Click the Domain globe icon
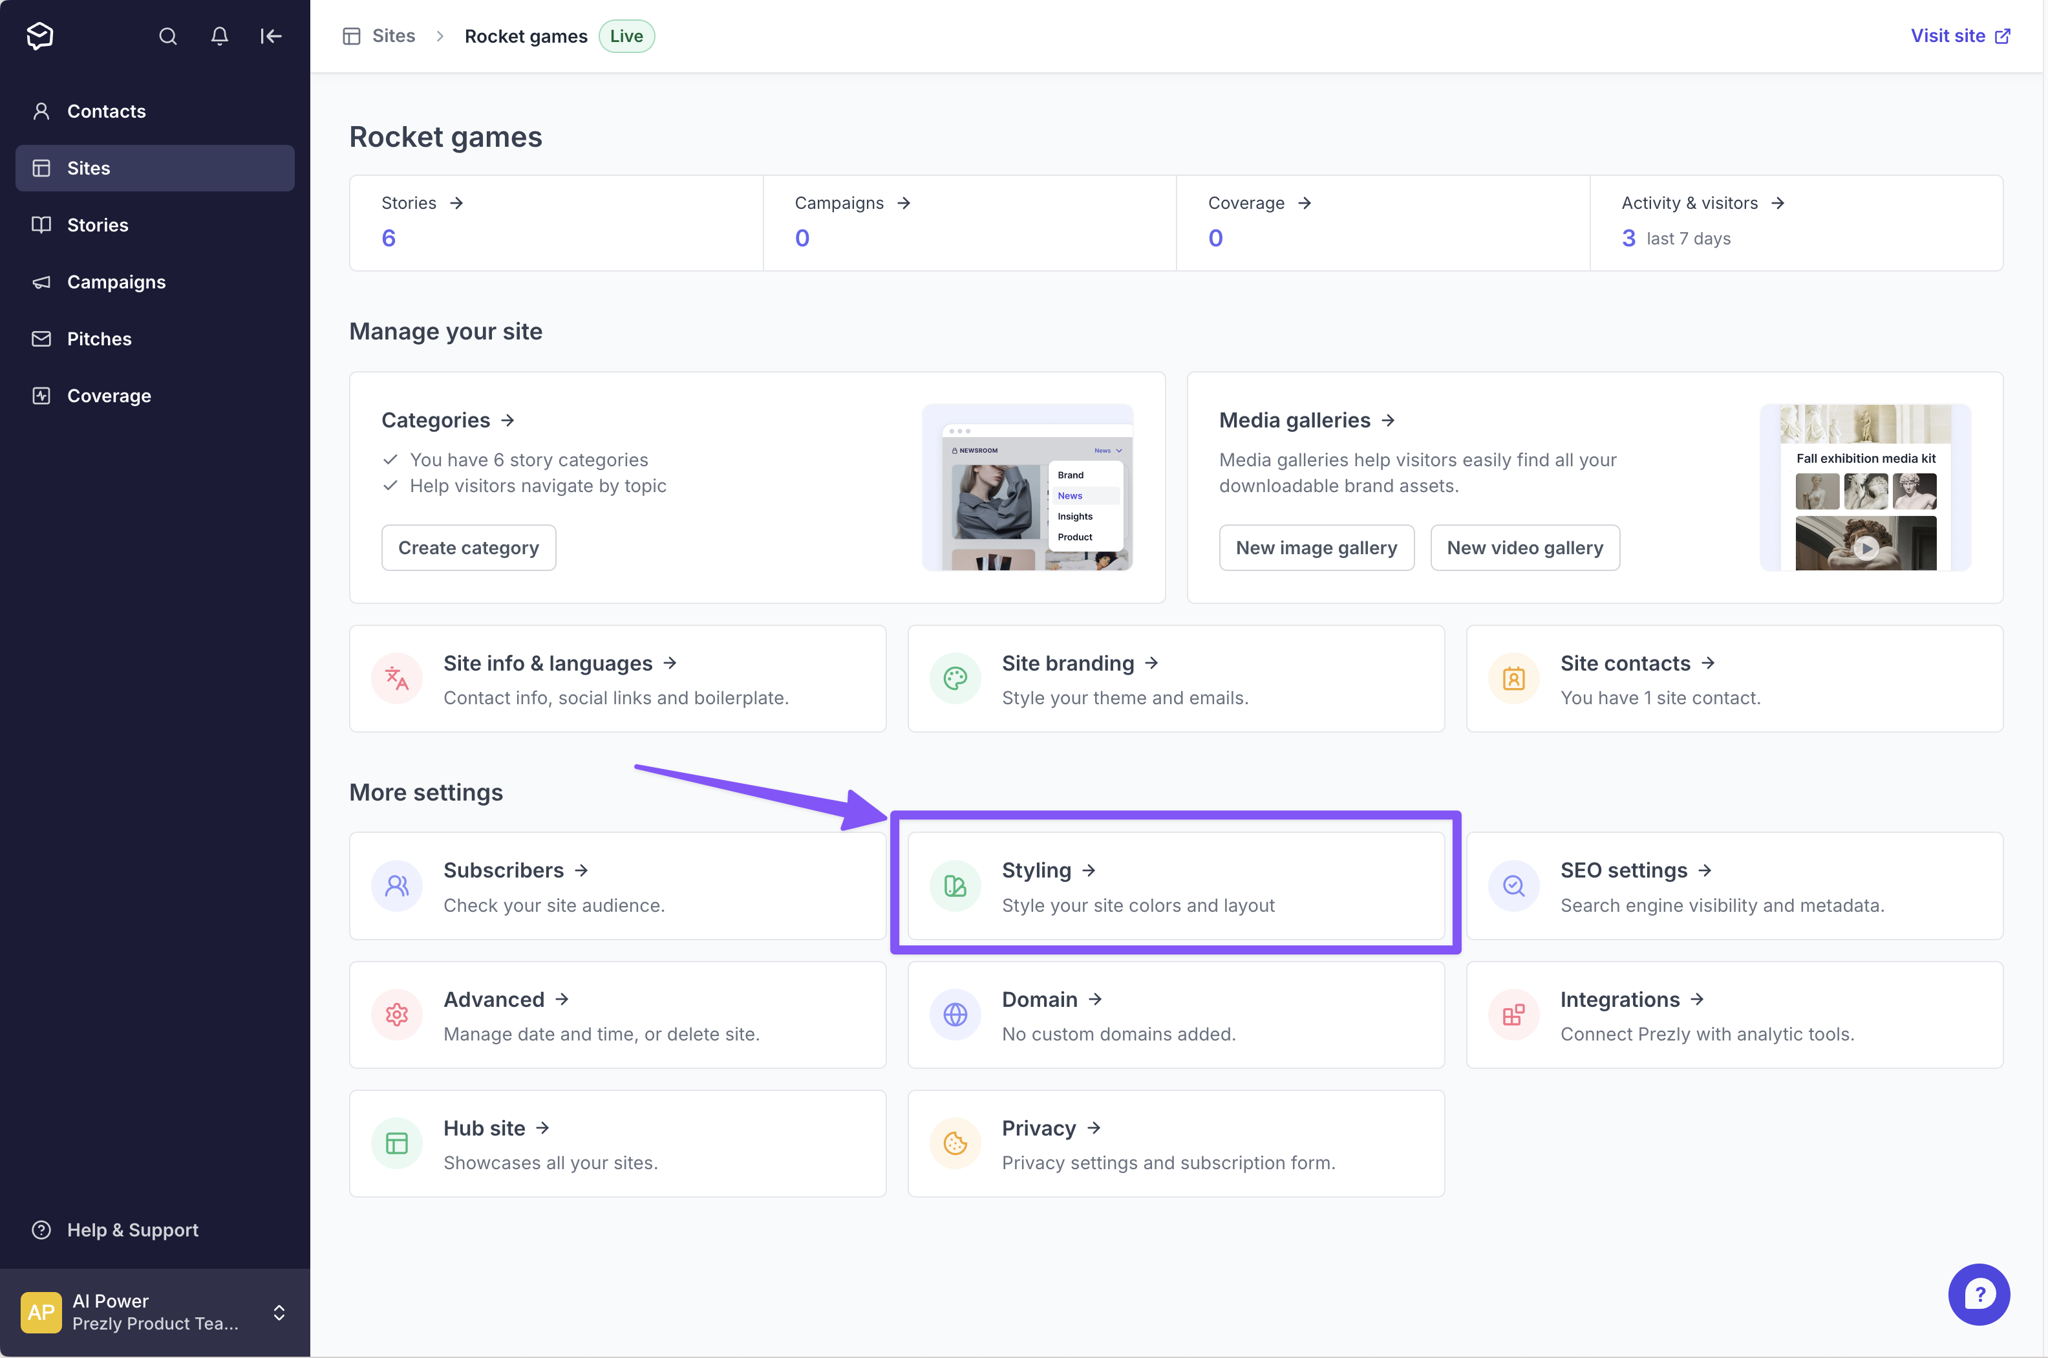The image size is (2048, 1358). tap(955, 1015)
